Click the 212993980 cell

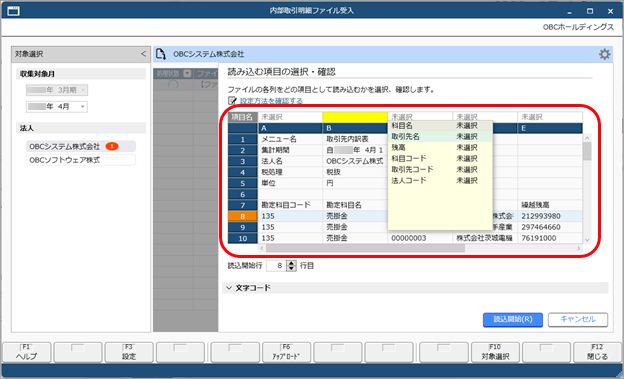coord(550,216)
